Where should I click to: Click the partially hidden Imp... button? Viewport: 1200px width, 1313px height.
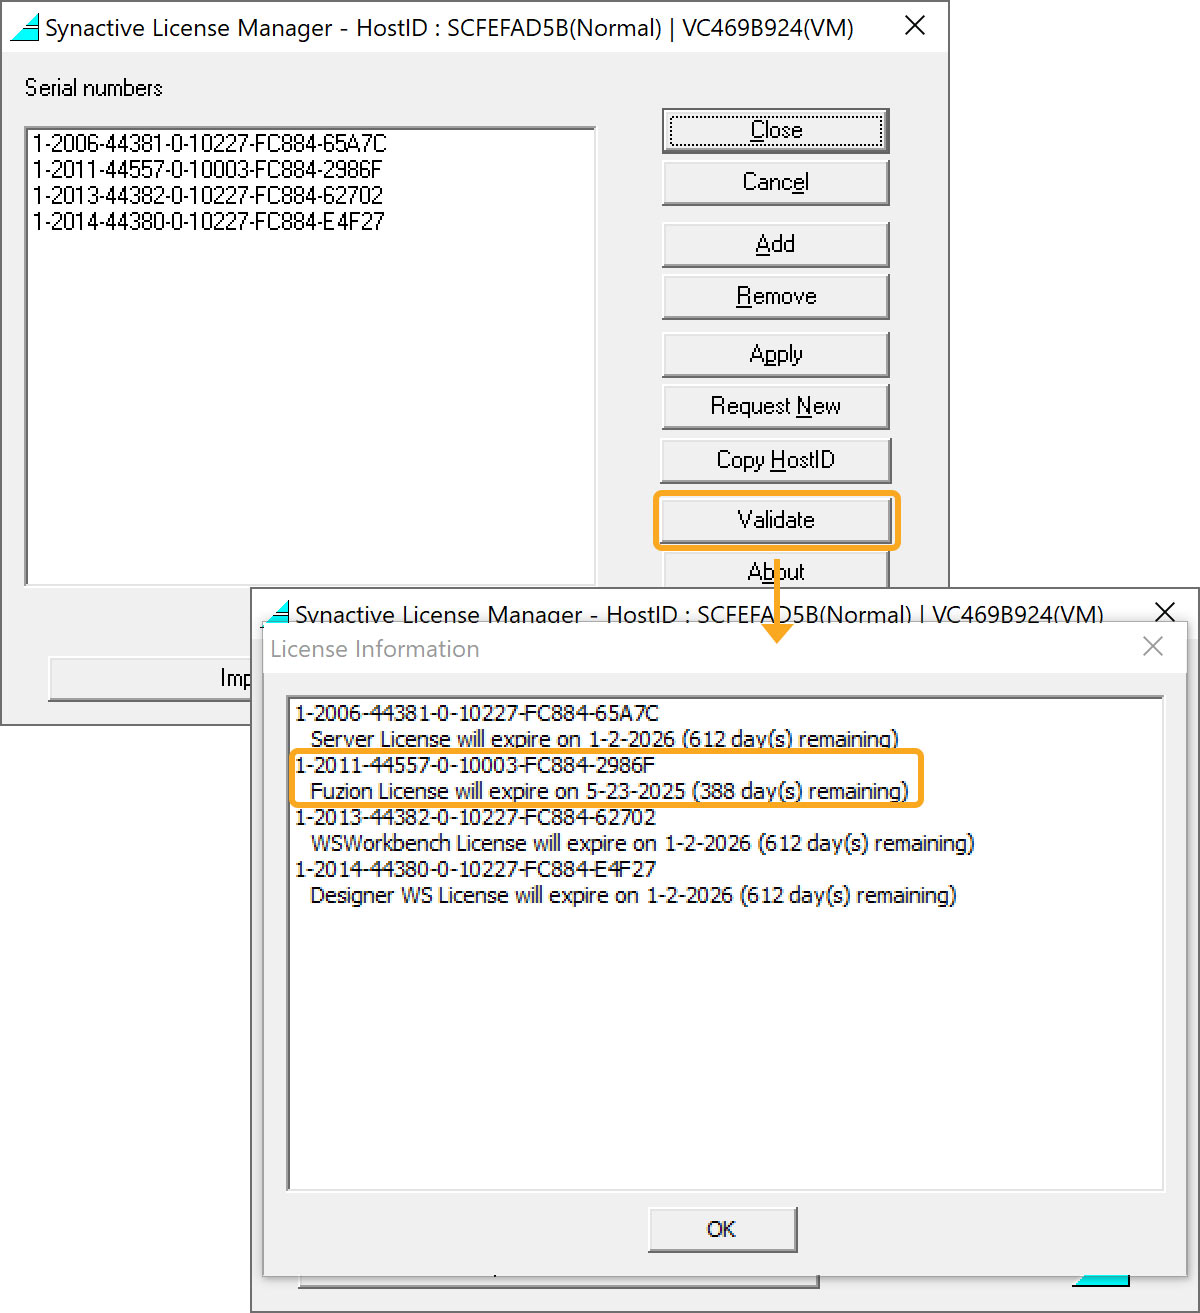150,679
